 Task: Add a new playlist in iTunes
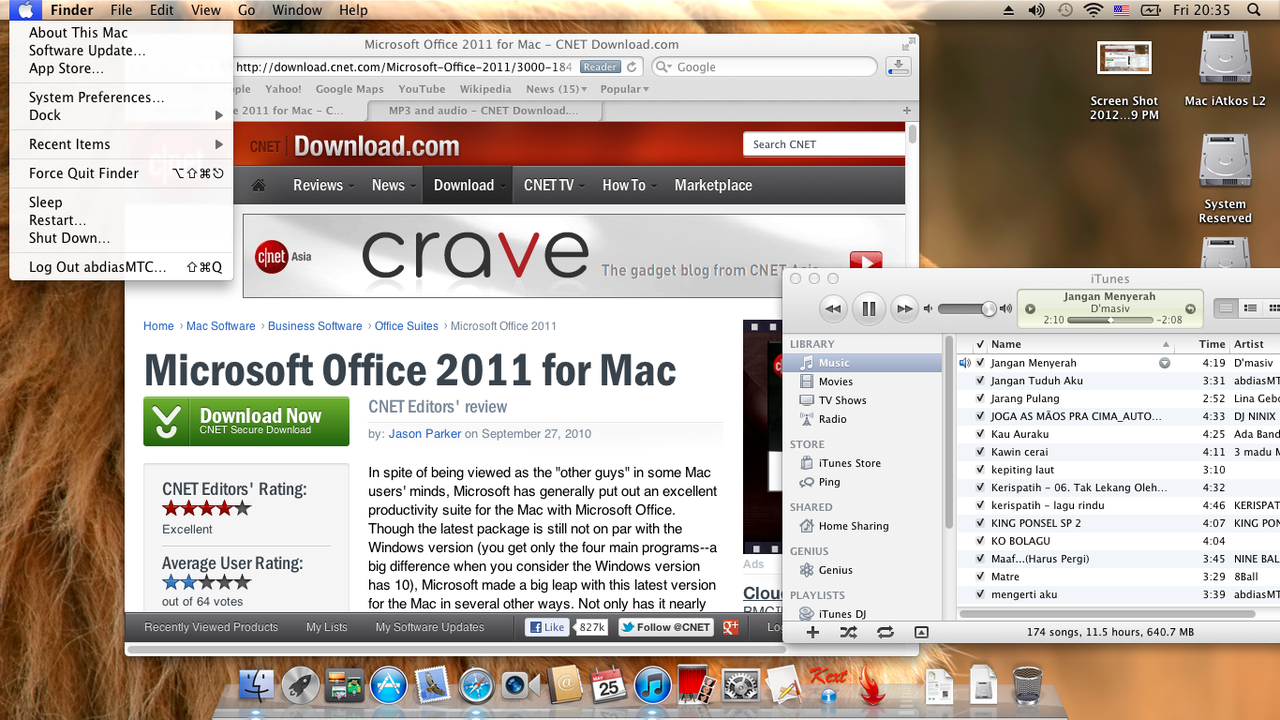pos(812,632)
